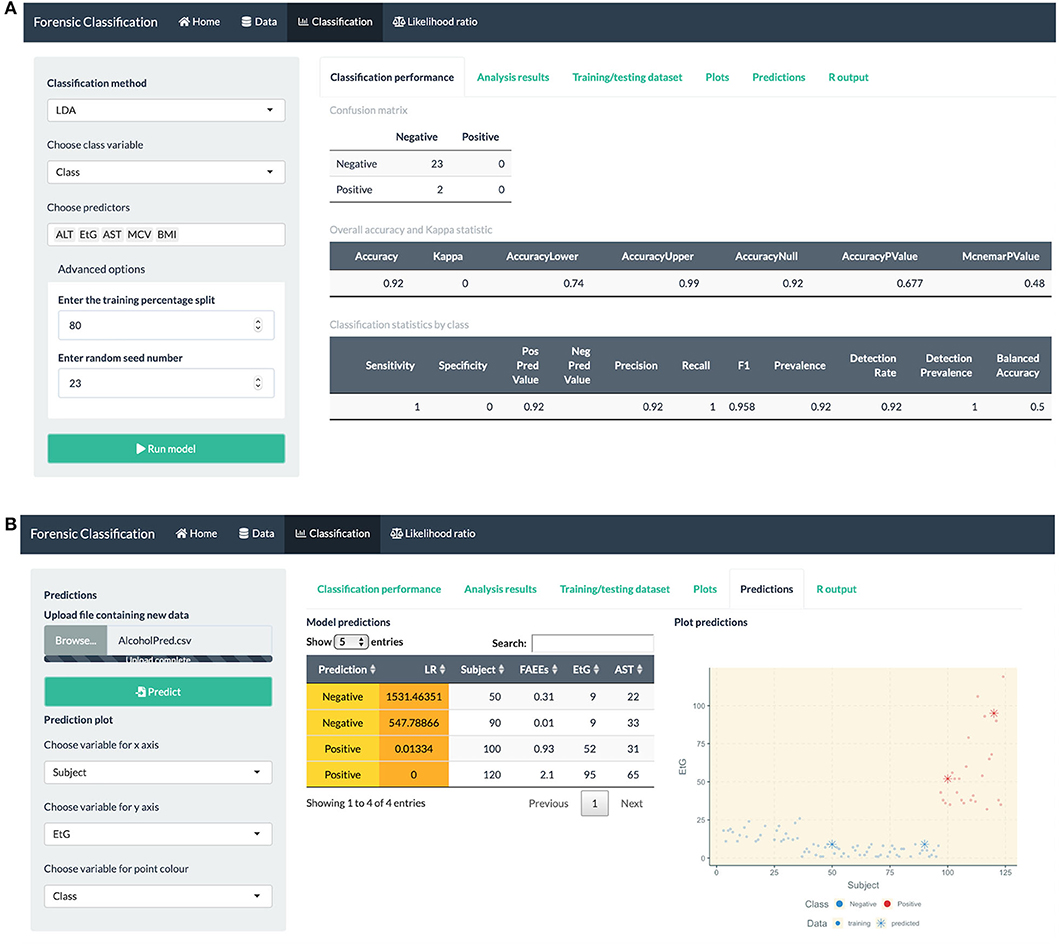Switch to R output tab in panel A
Image resolution: width=1059 pixels, height=946 pixels.
coord(848,77)
